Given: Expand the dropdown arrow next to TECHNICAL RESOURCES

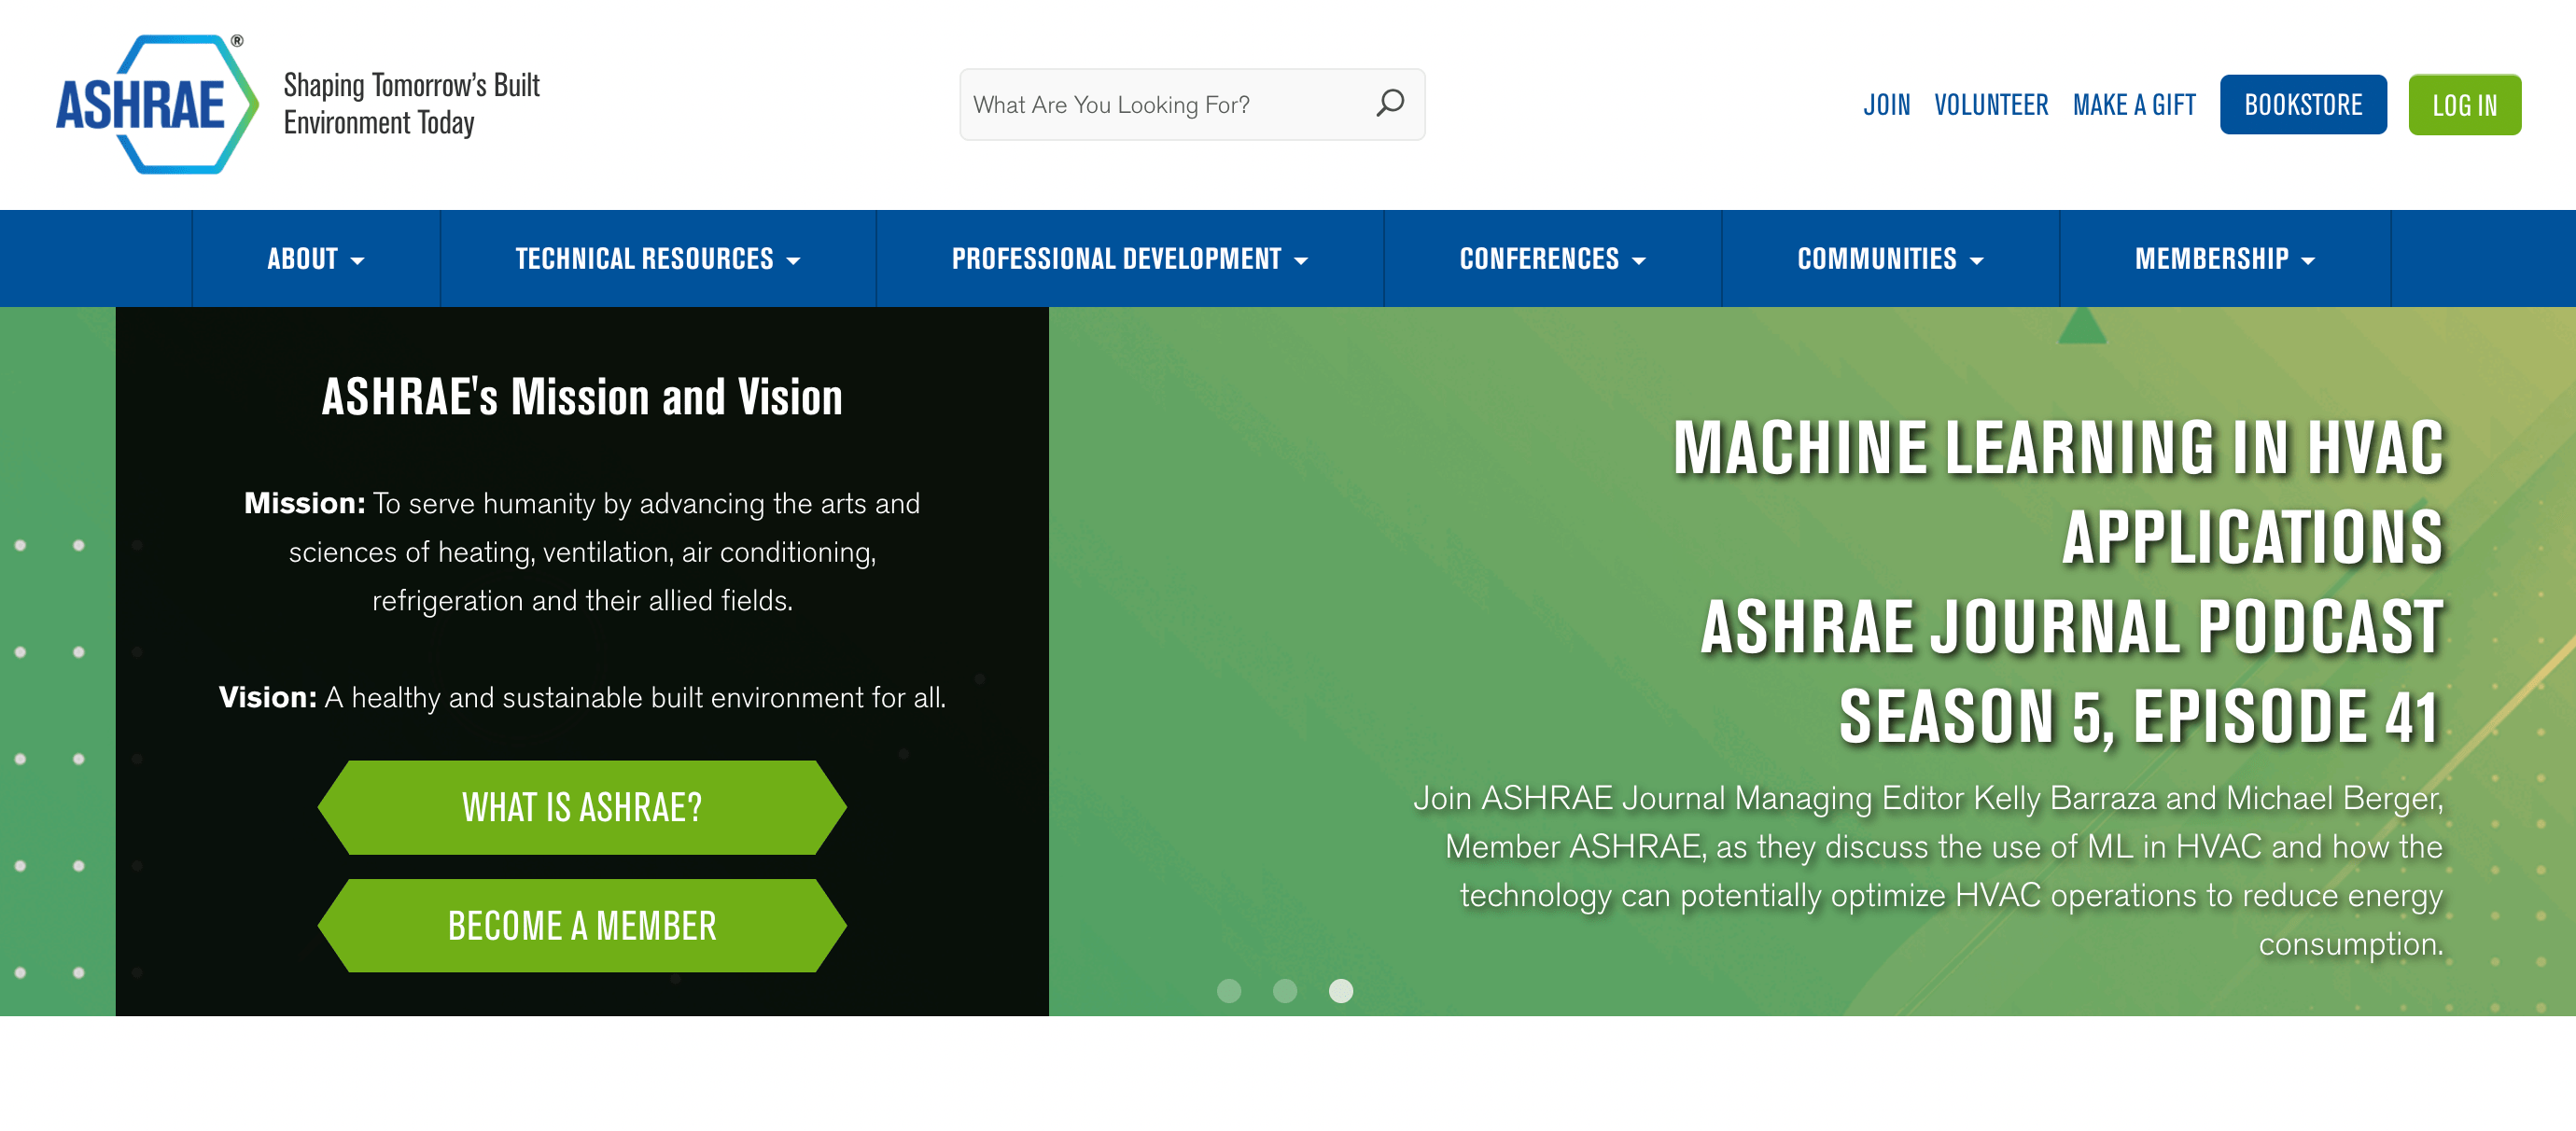Looking at the screenshot, I should (793, 261).
